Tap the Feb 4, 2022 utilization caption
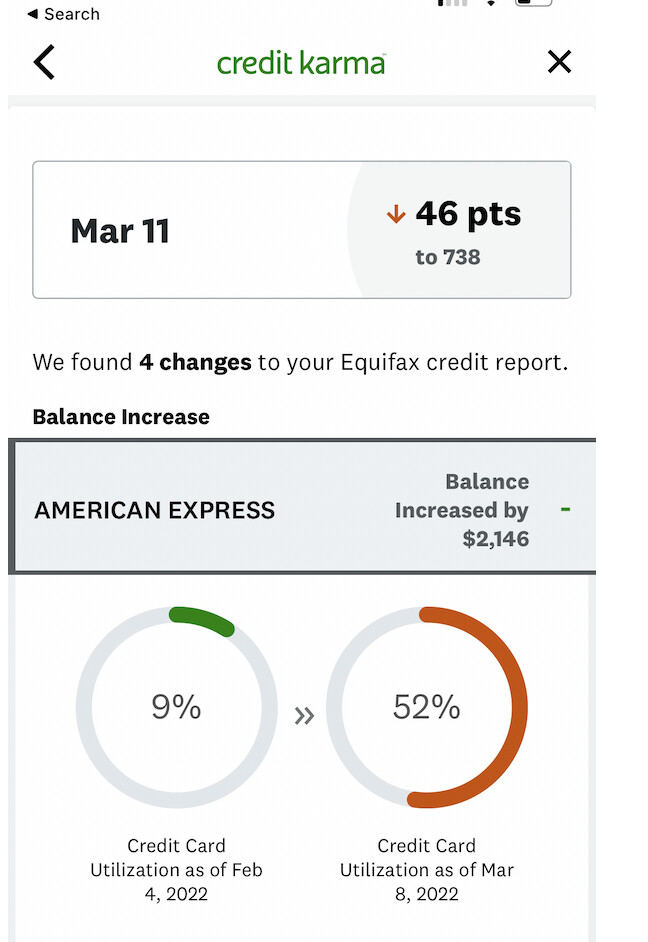Image resolution: width=648 pixels, height=942 pixels. 176,869
